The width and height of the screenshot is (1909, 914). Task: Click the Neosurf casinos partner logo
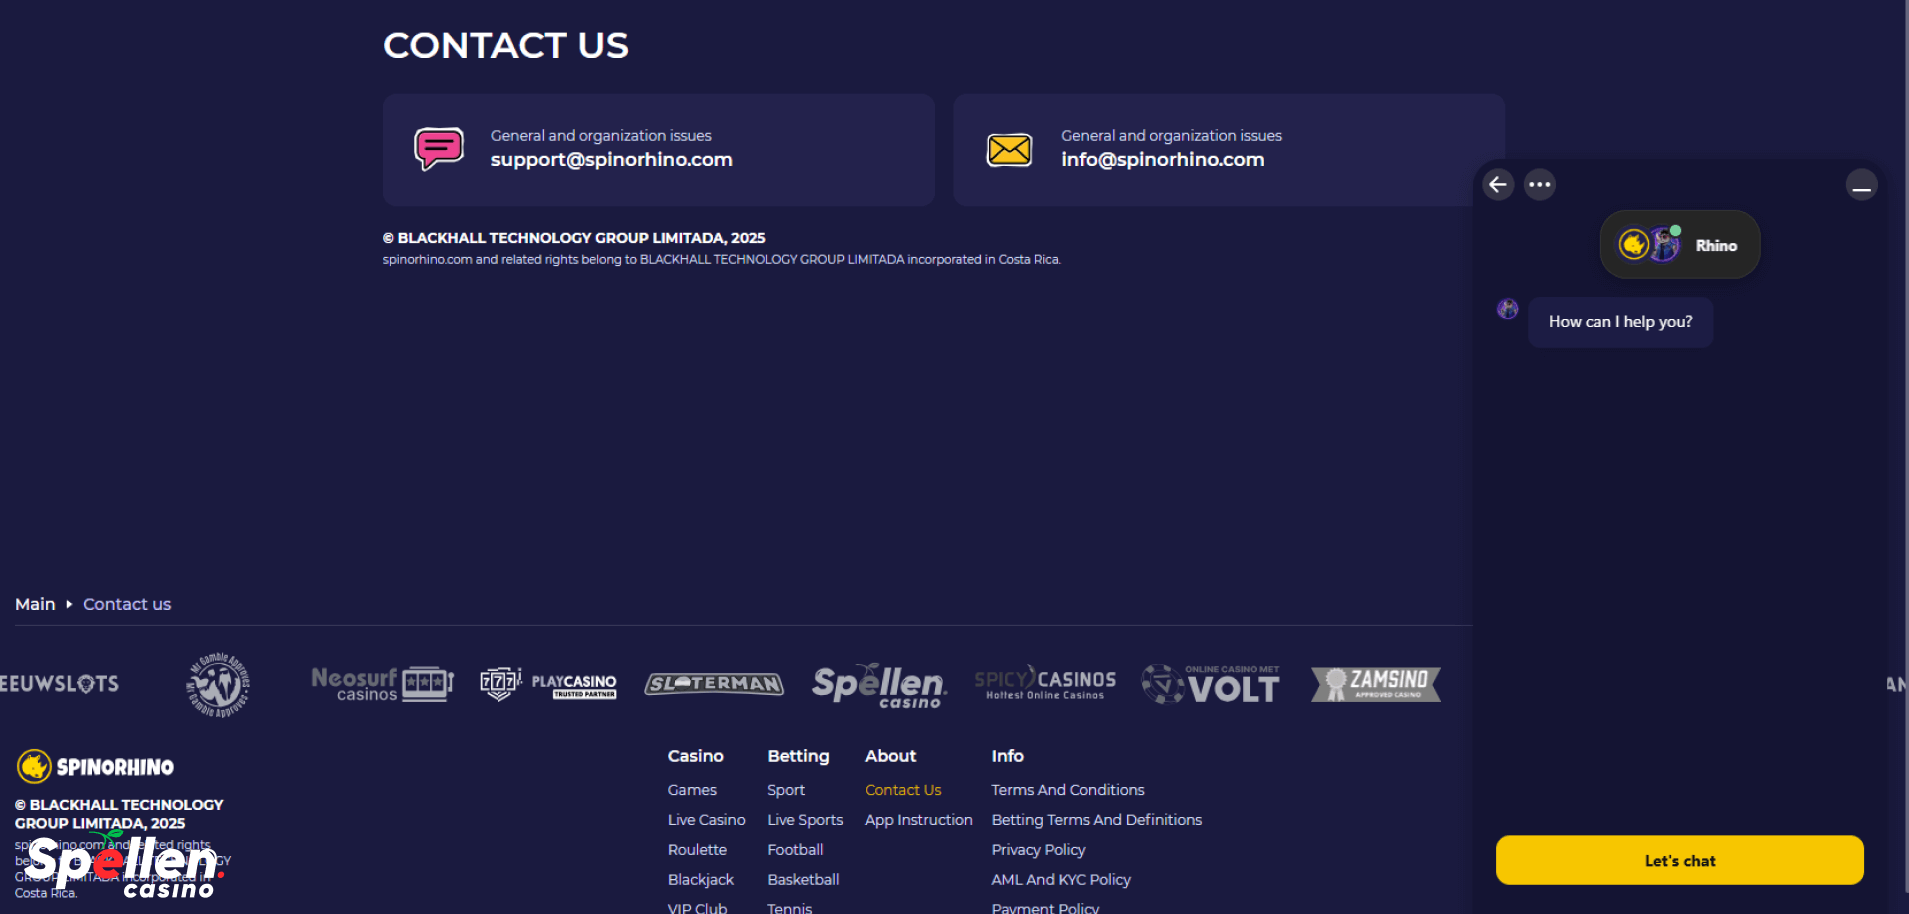click(x=382, y=684)
